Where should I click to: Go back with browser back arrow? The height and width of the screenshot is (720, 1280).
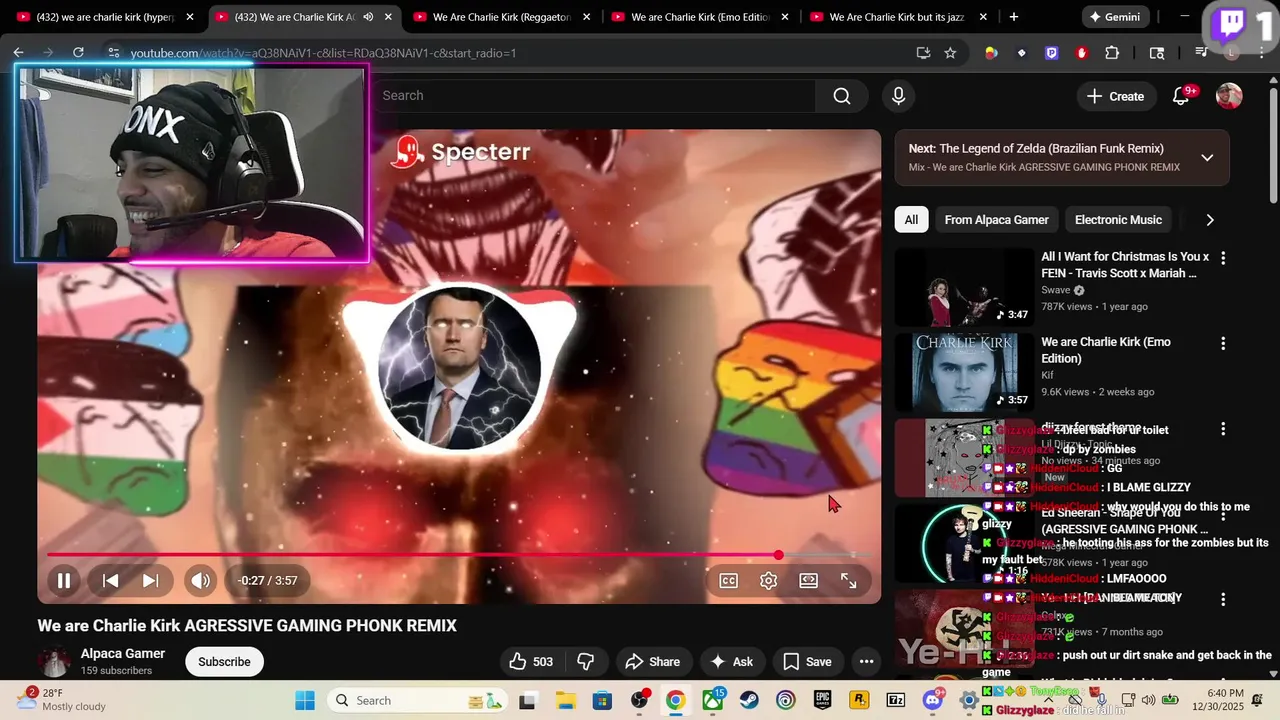(x=19, y=53)
